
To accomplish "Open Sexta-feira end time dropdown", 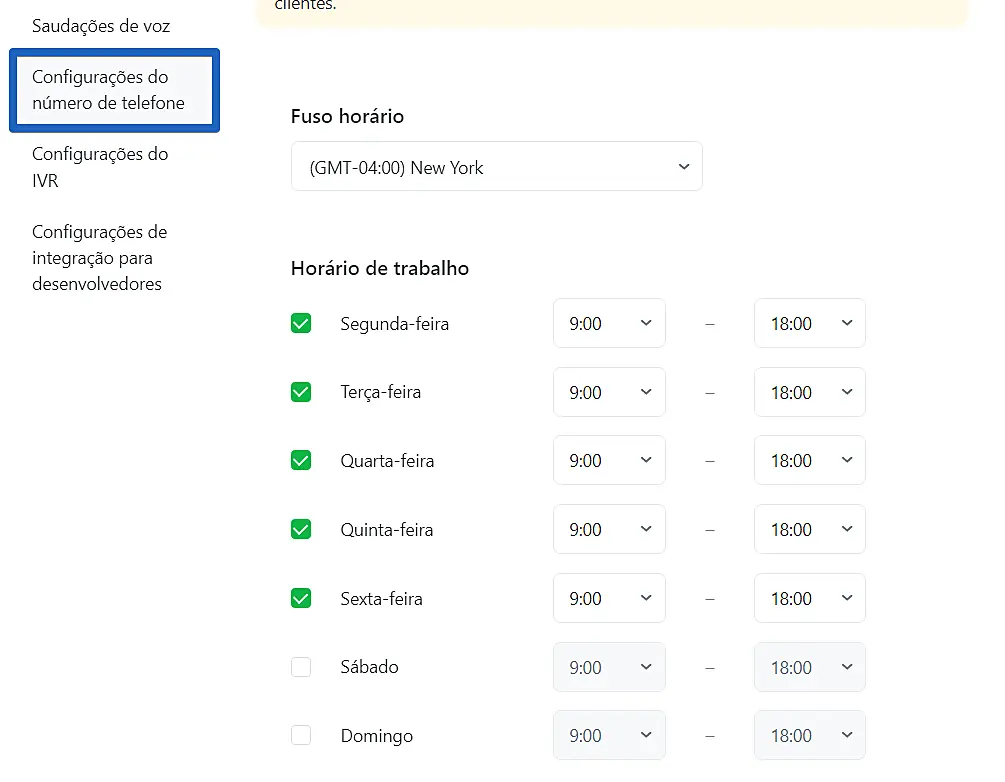I will tap(809, 598).
